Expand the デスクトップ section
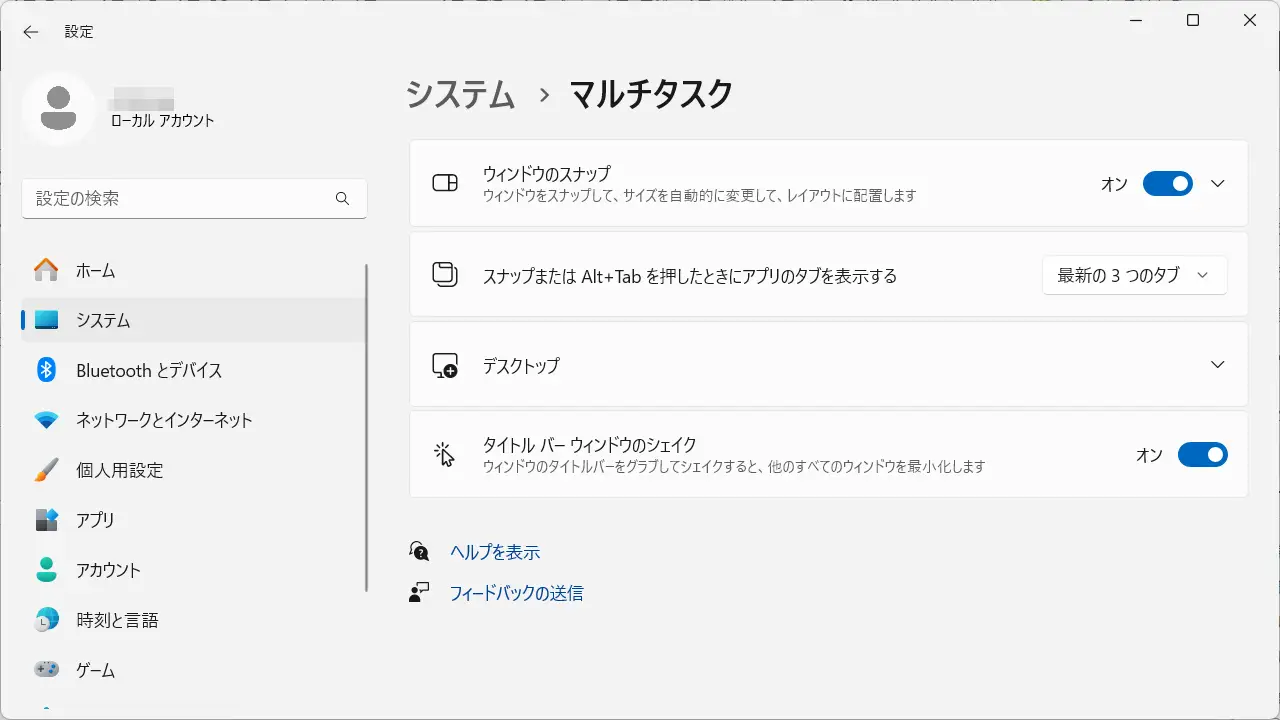 point(1217,365)
